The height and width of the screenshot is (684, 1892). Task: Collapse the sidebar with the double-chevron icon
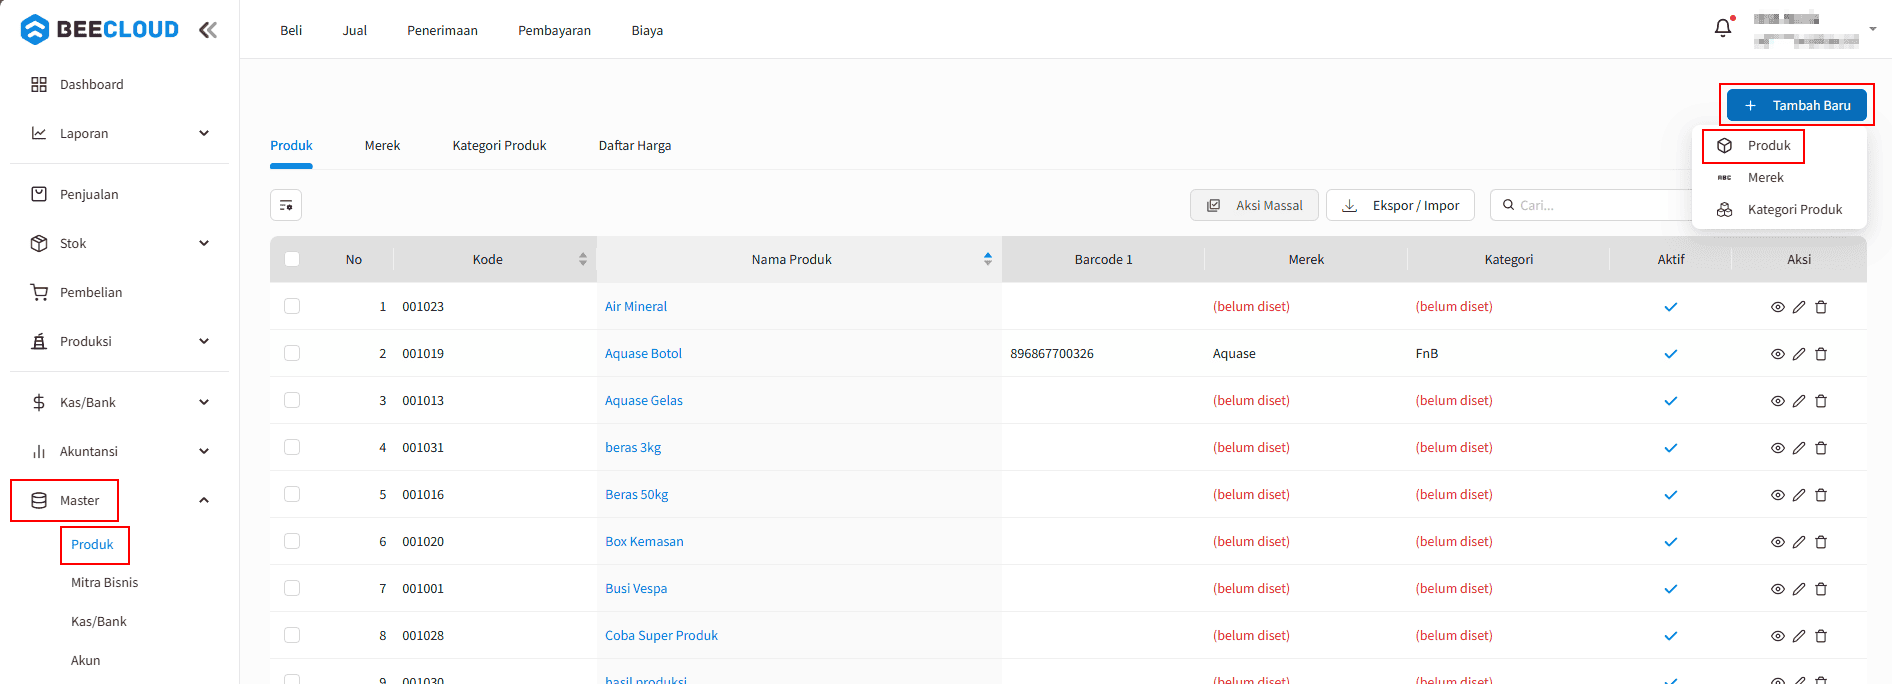207,30
